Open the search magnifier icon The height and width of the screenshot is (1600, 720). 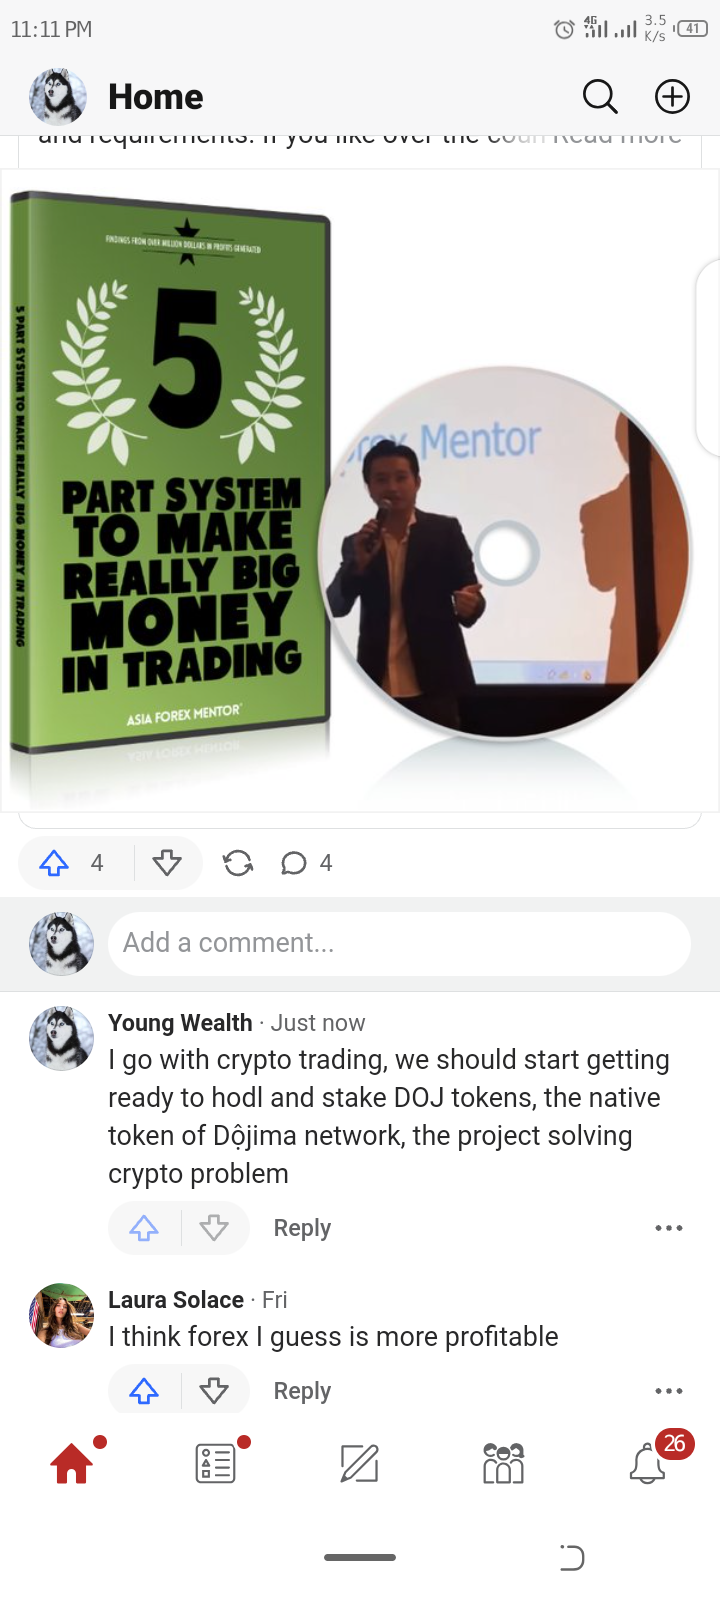(x=600, y=96)
